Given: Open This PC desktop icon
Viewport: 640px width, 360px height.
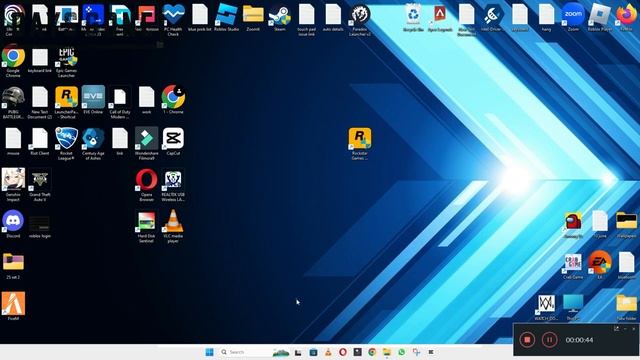Looking at the screenshot, I should pyautogui.click(x=573, y=304).
